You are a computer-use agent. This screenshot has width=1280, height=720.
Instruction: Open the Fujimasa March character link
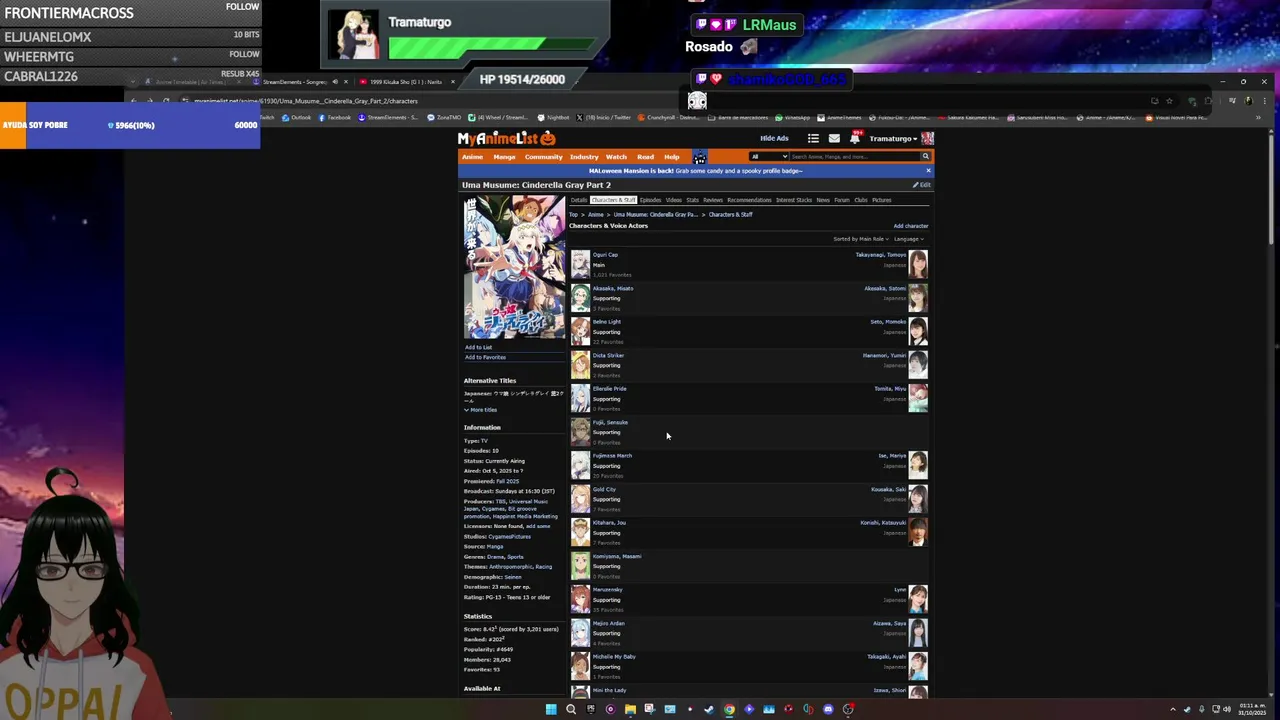(612, 456)
